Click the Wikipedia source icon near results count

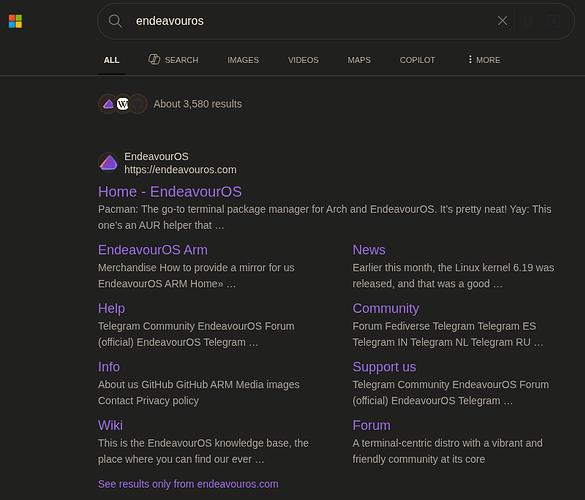[123, 104]
